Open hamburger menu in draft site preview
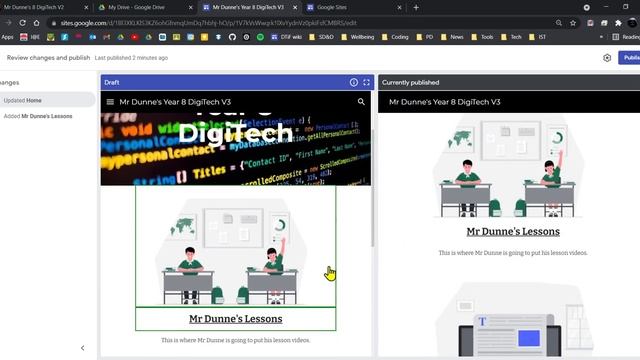Image resolution: width=640 pixels, height=360 pixels. point(110,102)
